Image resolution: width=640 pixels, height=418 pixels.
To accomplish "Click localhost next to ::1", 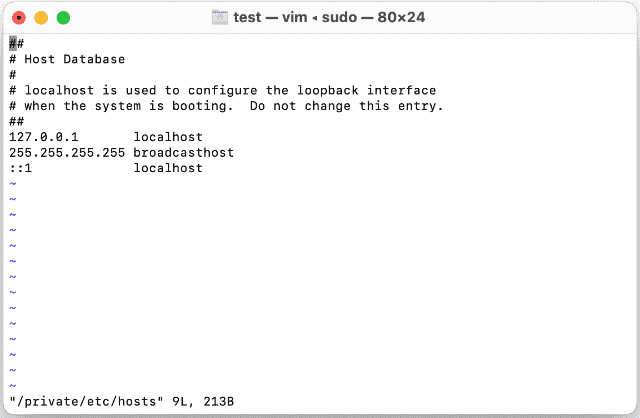I will click(x=168, y=168).
